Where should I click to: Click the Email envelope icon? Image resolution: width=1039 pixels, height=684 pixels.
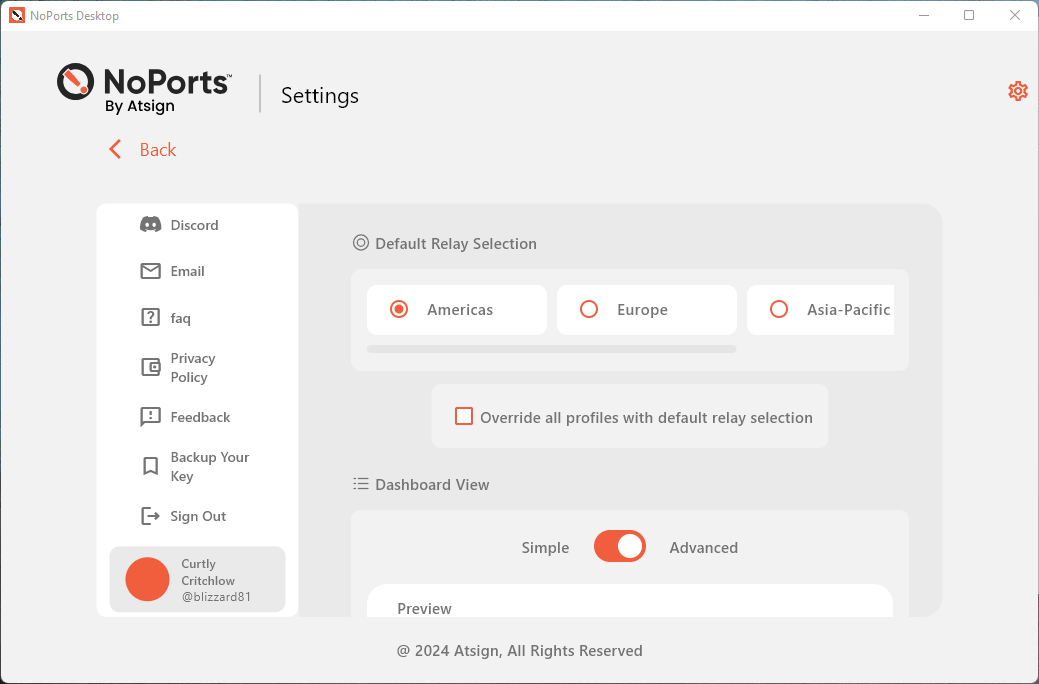pos(151,271)
